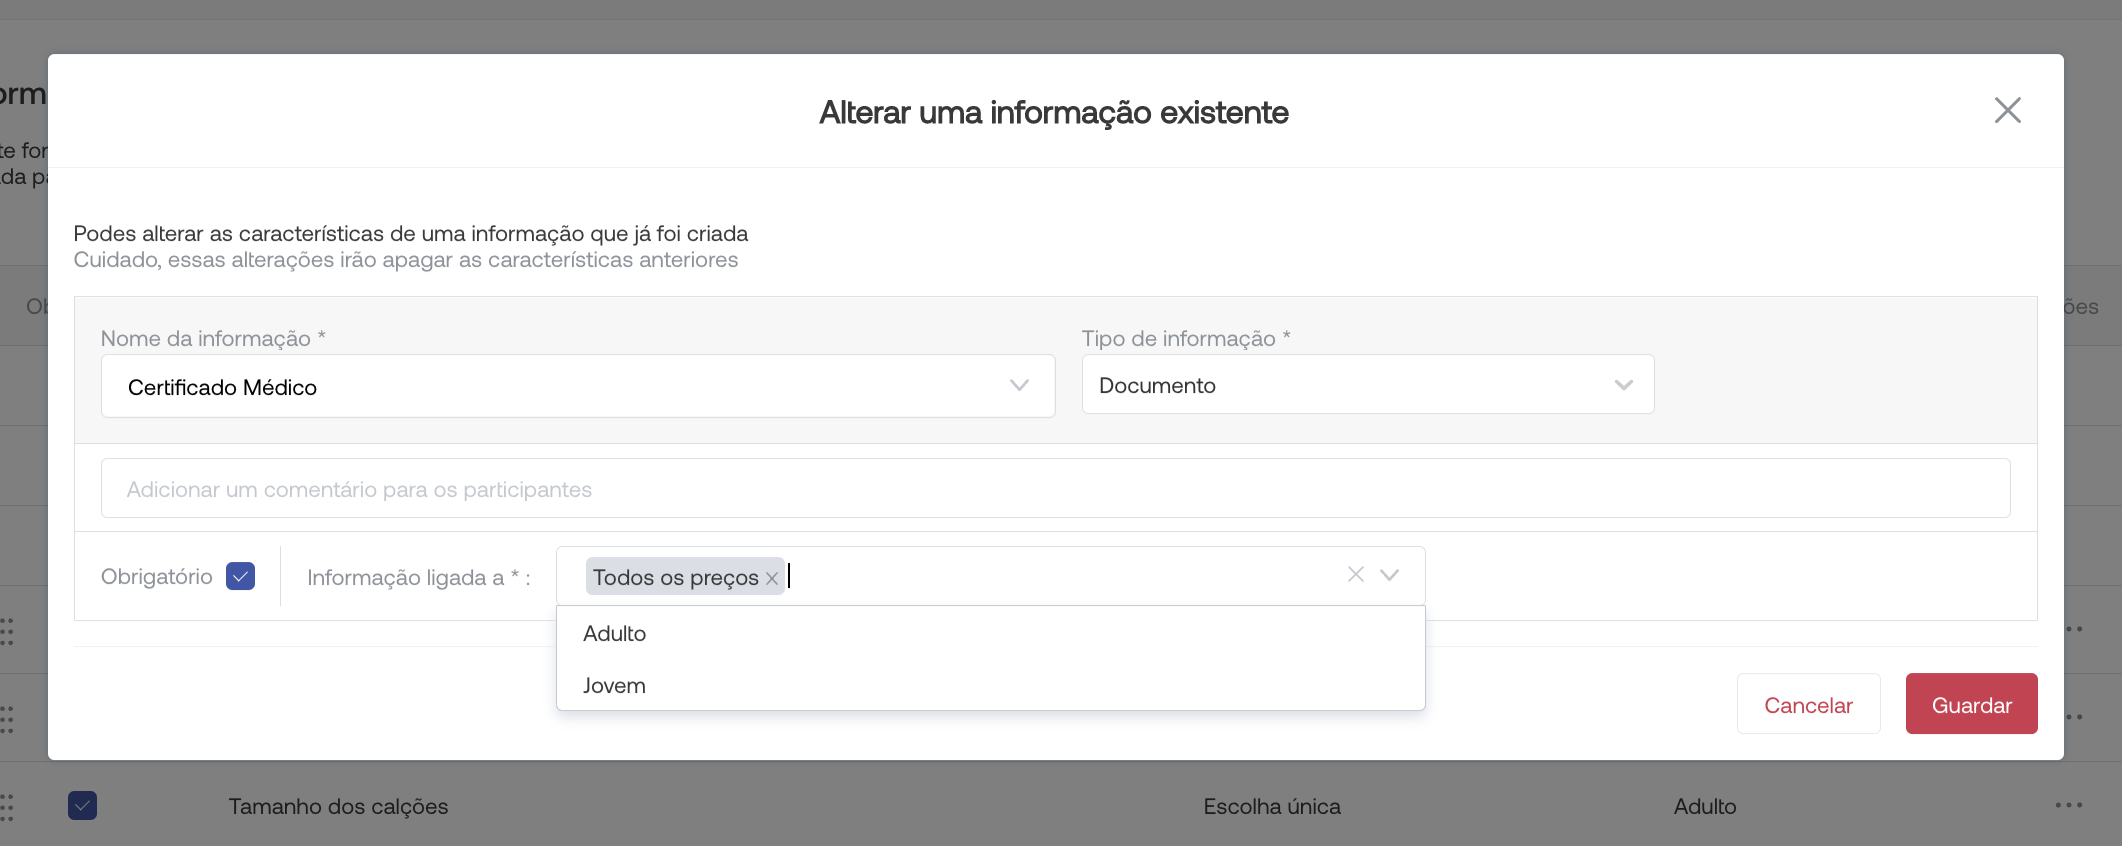Toggle the checkbox beside 'Tamanho dos calções'
The width and height of the screenshot is (2122, 846).
83,806
